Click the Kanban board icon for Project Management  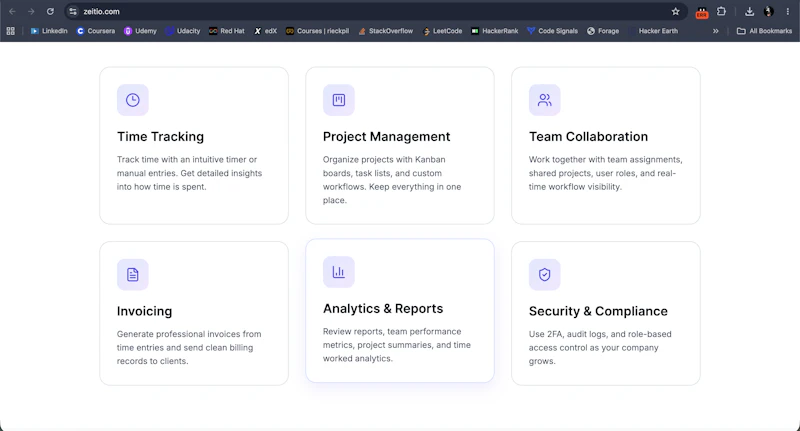coord(339,100)
